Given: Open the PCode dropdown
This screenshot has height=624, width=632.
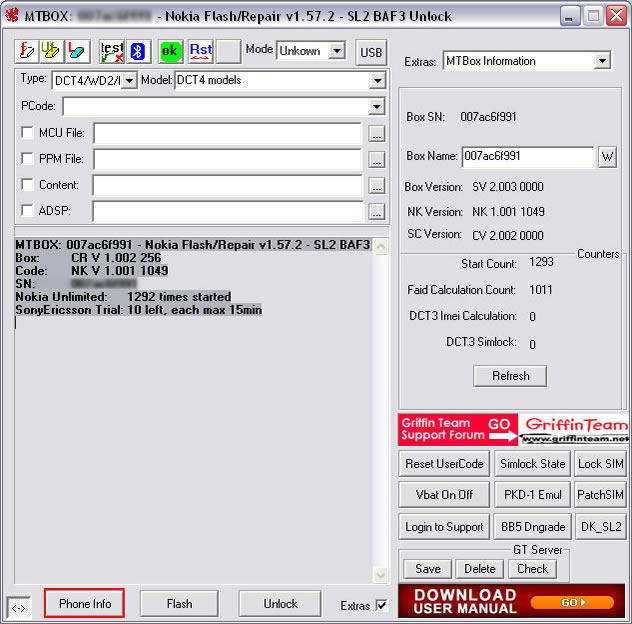Looking at the screenshot, I should [376, 107].
